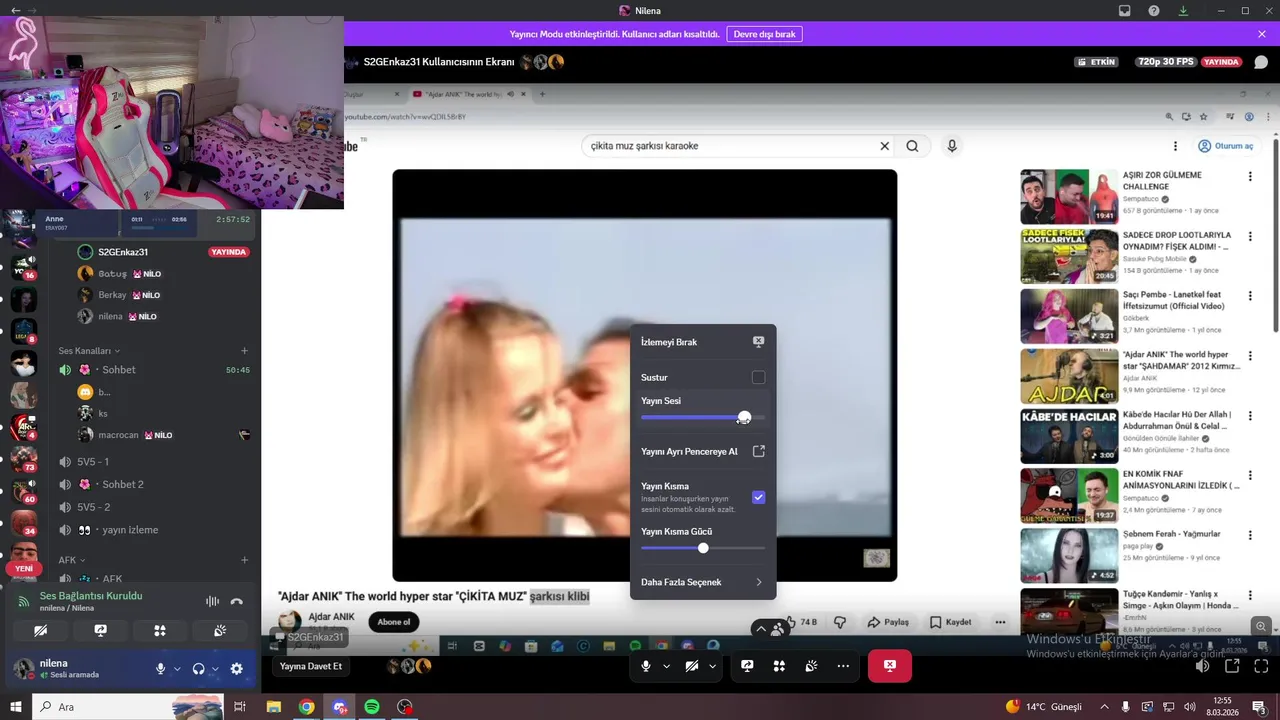Expand microphone input options in user panel

[177, 669]
